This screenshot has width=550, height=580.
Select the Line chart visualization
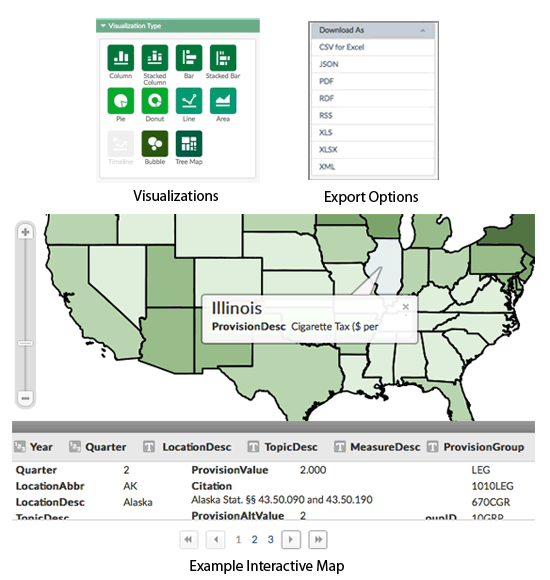(189, 101)
